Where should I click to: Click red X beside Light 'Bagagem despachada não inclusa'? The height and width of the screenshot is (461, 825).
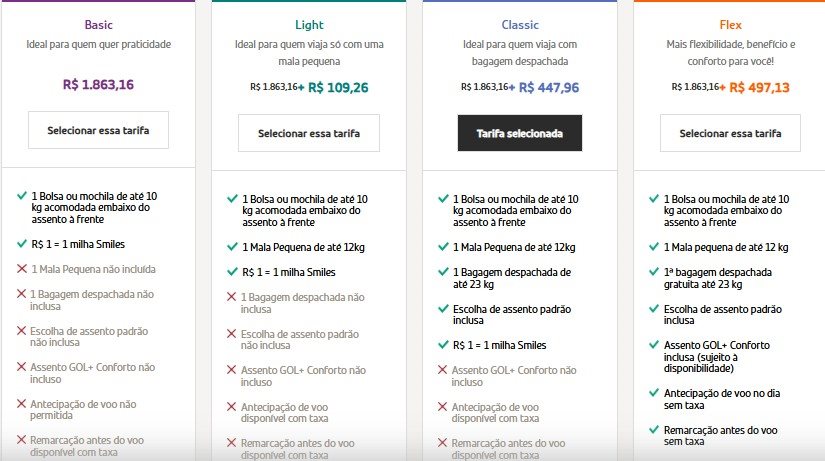click(232, 297)
